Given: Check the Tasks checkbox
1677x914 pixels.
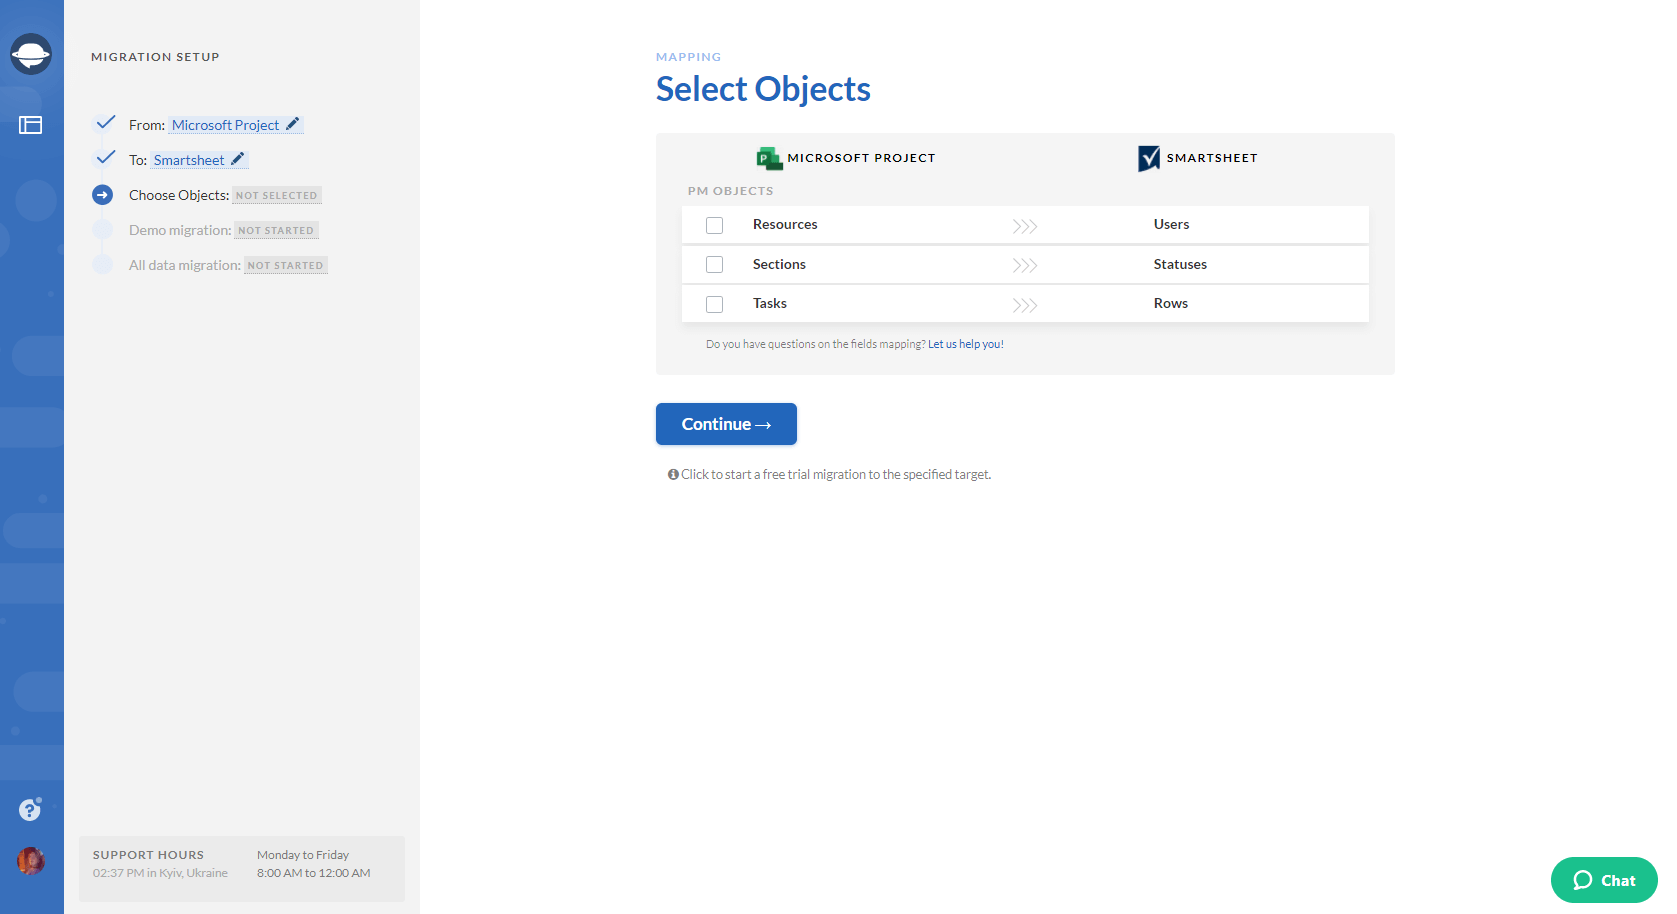Looking at the screenshot, I should coord(714,304).
